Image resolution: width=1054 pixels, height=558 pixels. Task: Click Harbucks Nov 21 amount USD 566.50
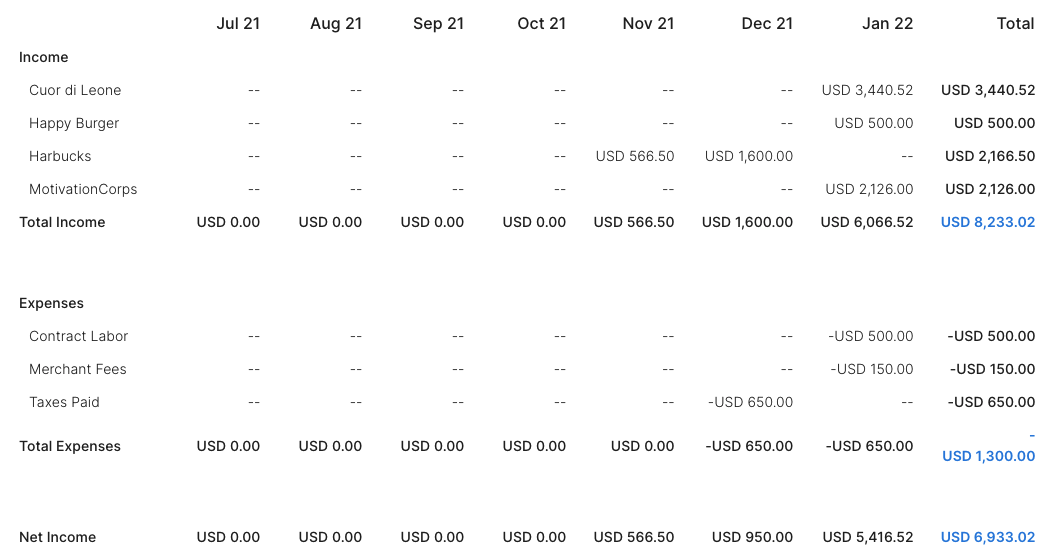tap(634, 156)
